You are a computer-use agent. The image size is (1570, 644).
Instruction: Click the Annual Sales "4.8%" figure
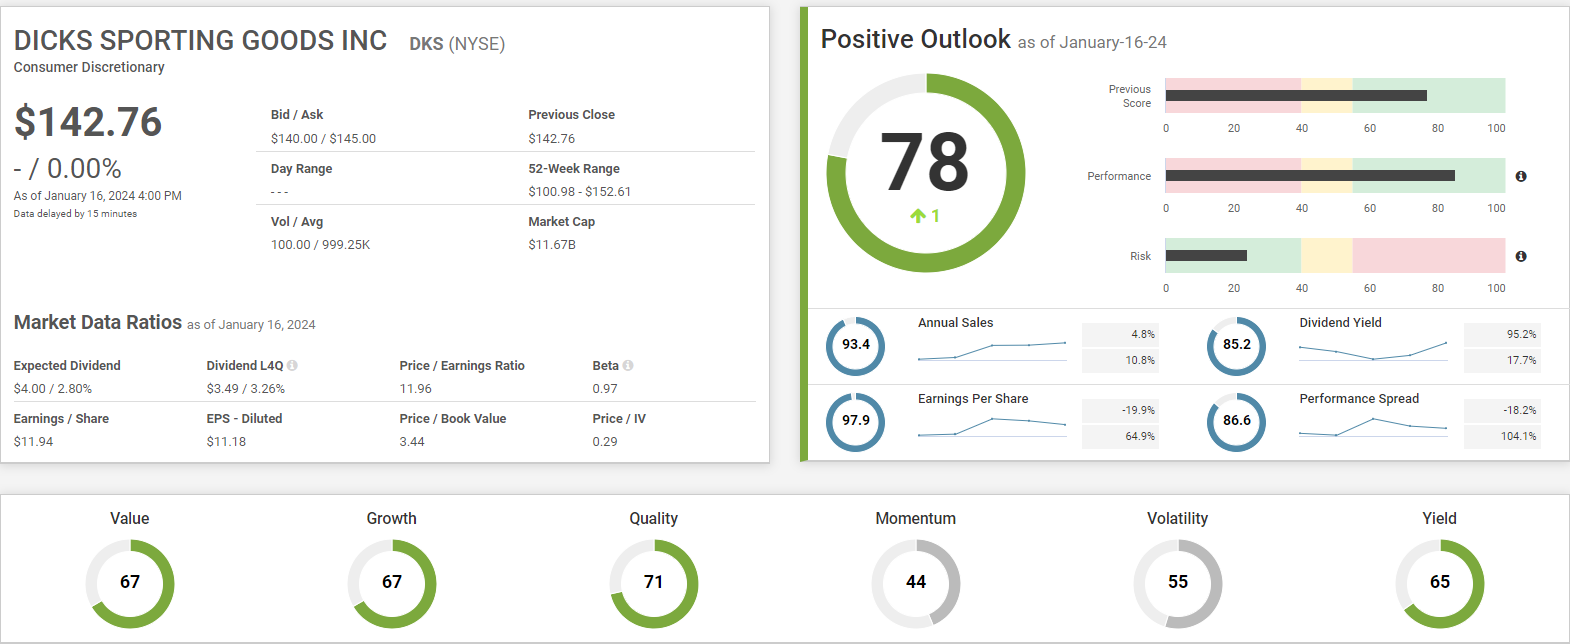1143,335
